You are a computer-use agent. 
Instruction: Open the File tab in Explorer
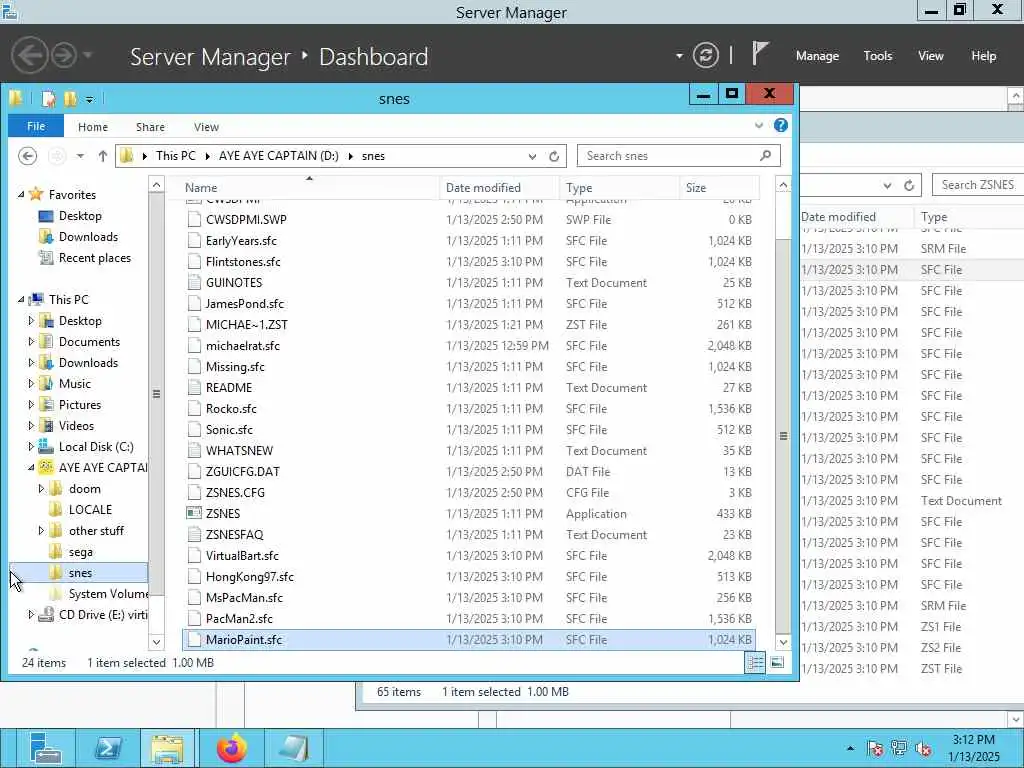pos(36,126)
